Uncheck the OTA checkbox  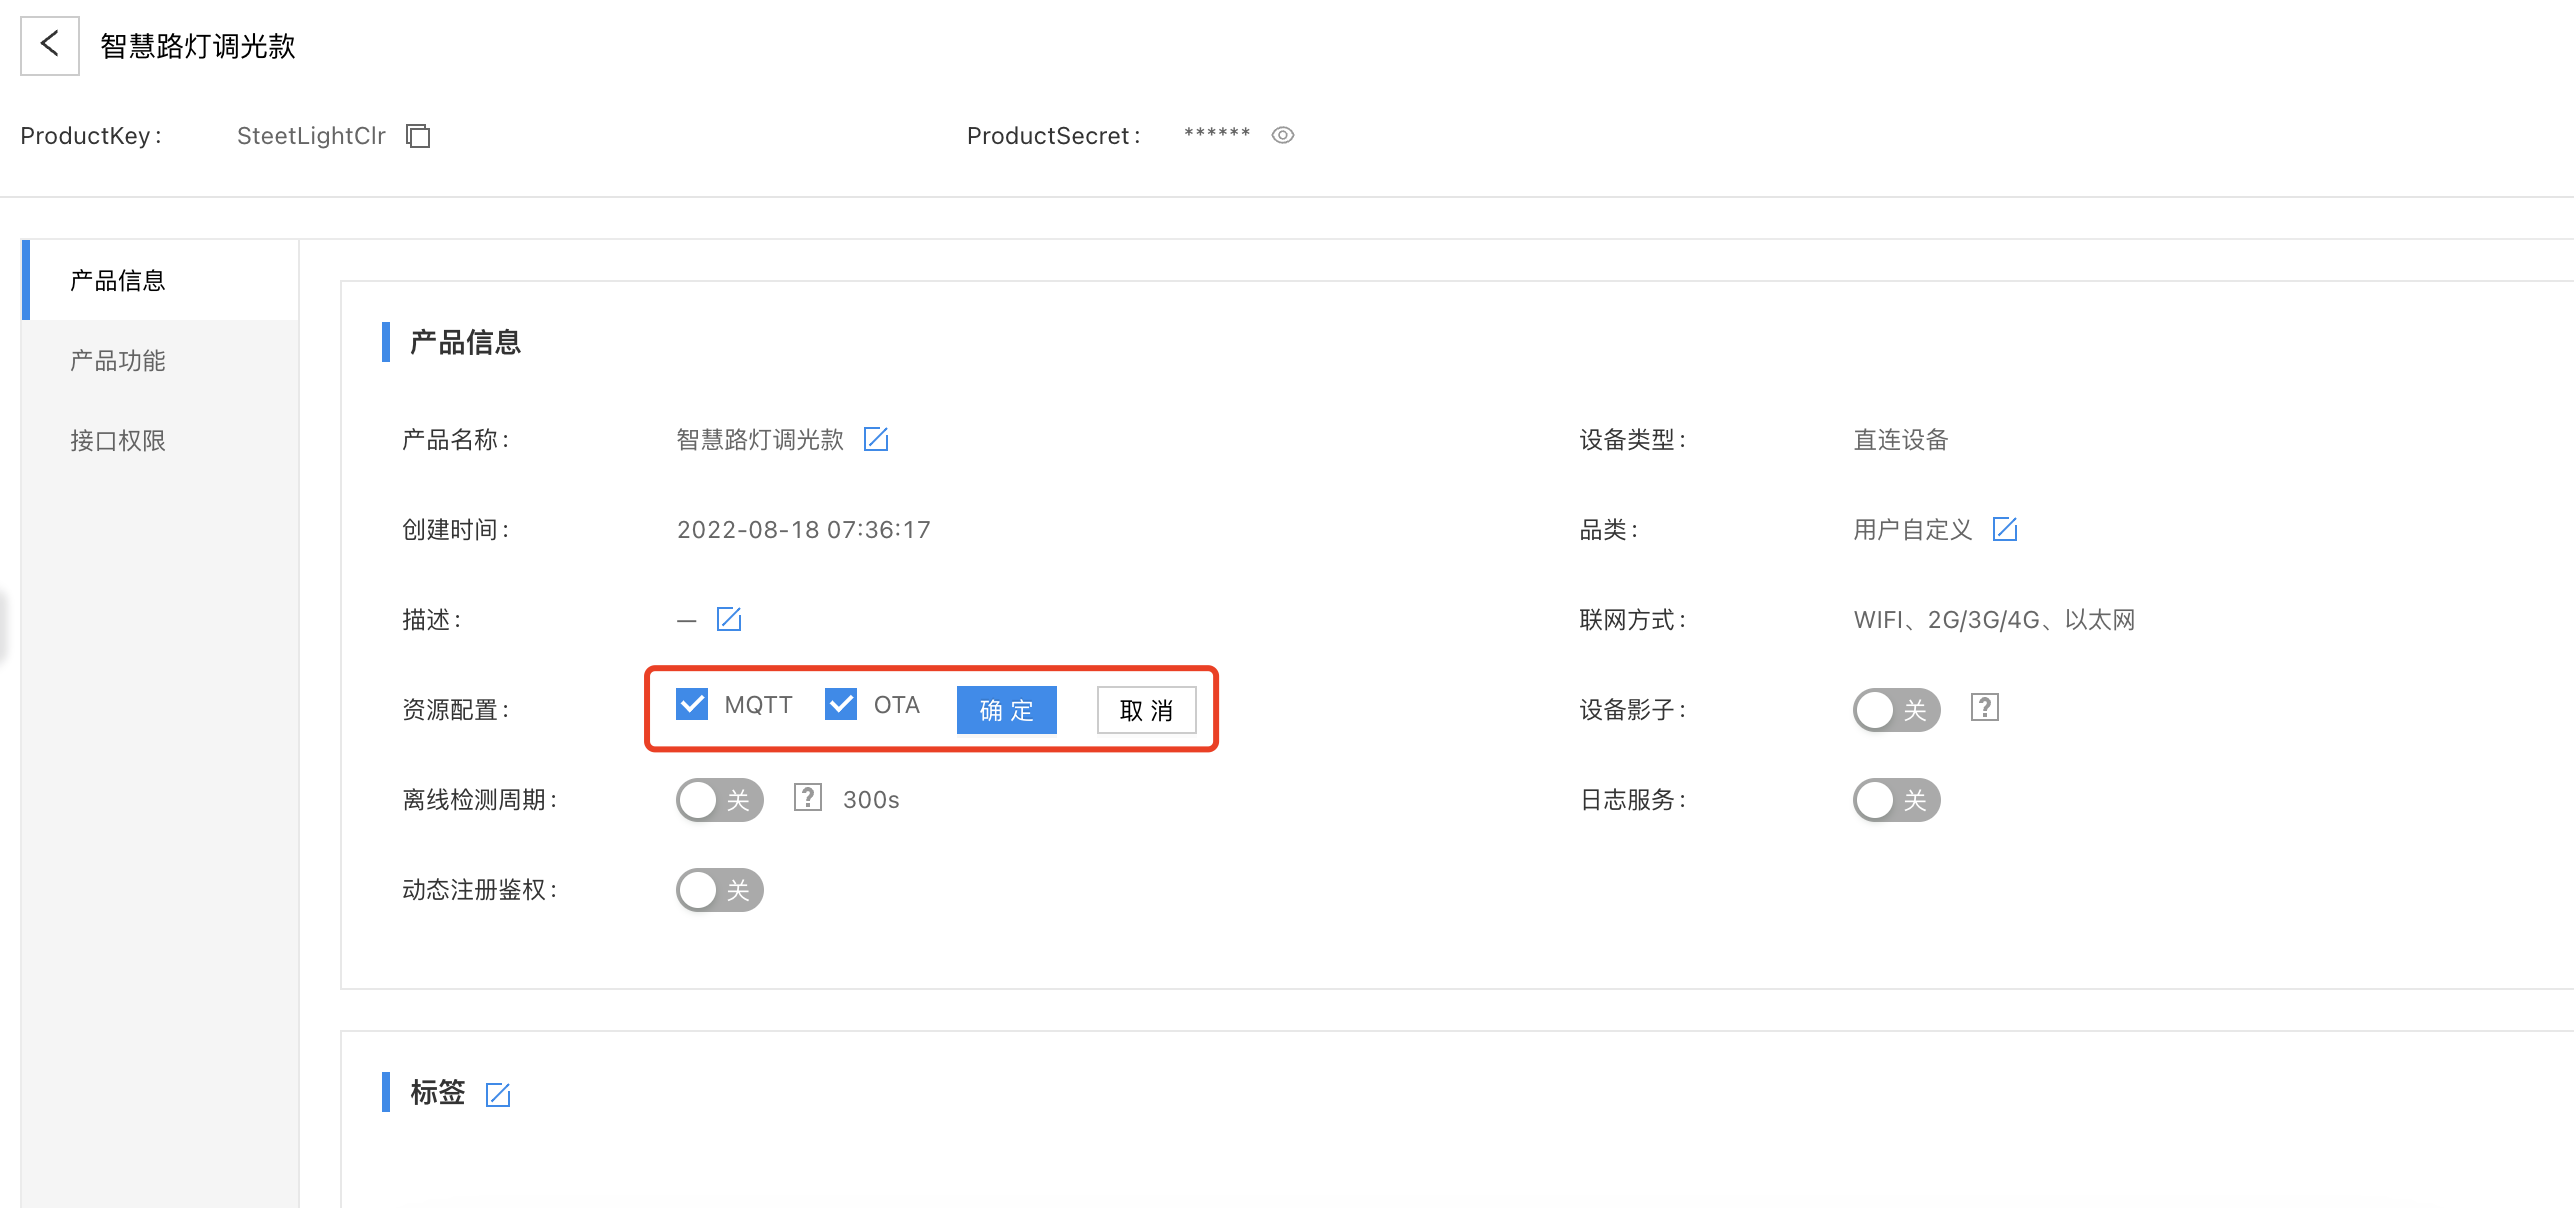pyautogui.click(x=841, y=704)
